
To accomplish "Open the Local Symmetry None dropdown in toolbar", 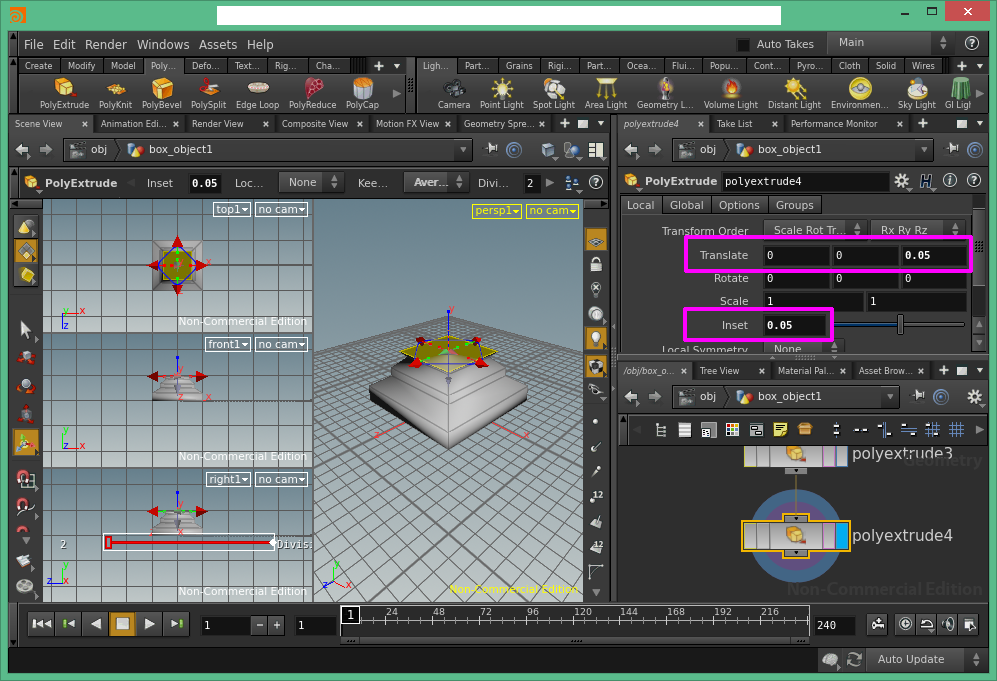I will click(312, 182).
